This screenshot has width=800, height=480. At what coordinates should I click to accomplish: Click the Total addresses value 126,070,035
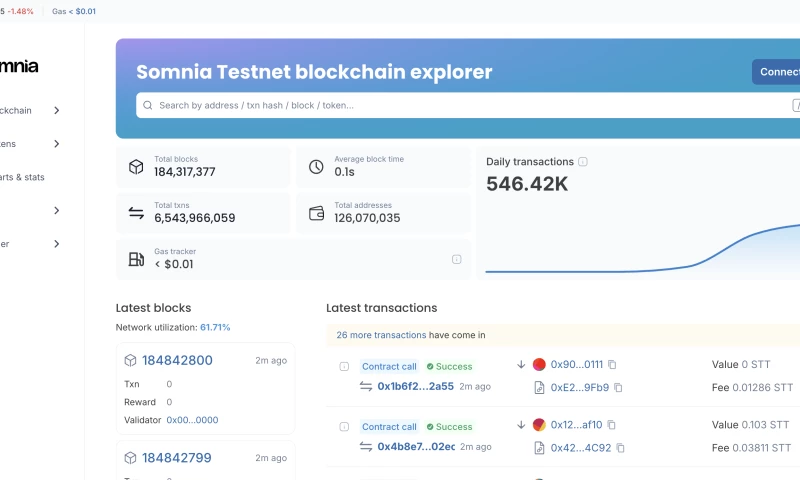coord(367,218)
